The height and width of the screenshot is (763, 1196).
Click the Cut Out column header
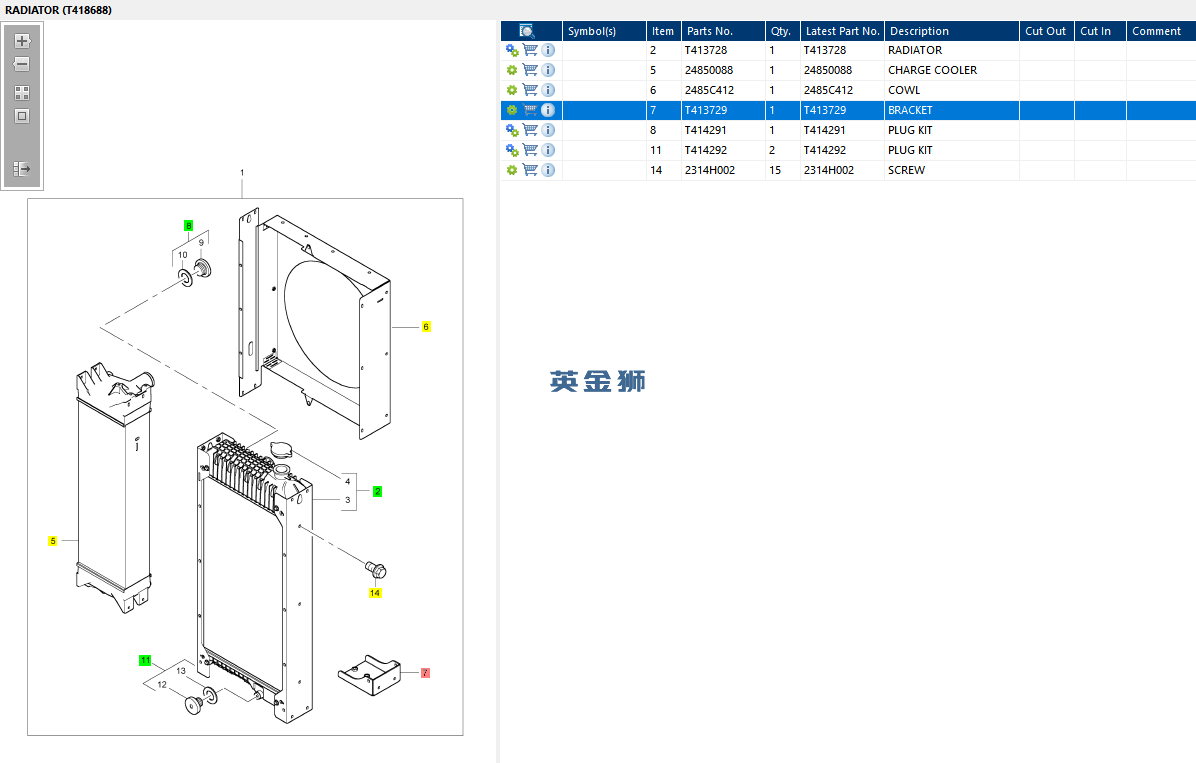pos(1046,31)
